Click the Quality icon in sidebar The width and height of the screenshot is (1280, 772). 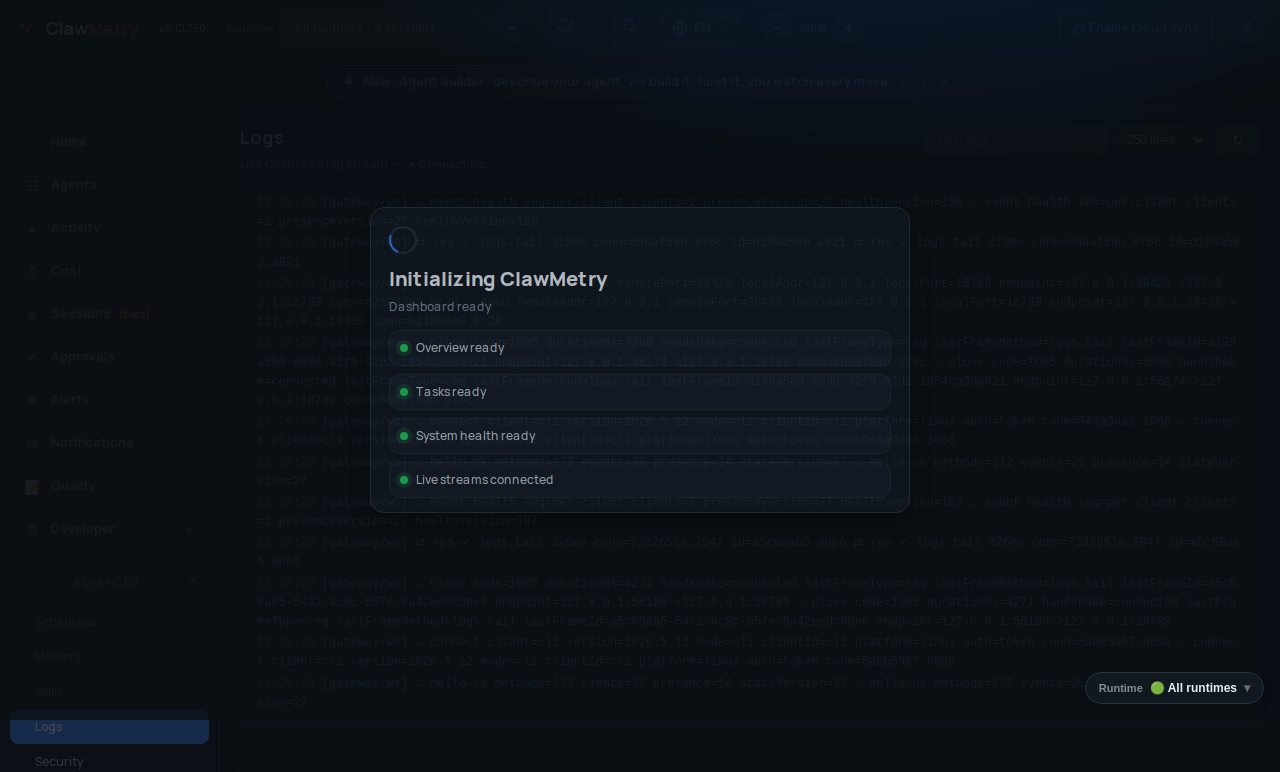coord(32,487)
